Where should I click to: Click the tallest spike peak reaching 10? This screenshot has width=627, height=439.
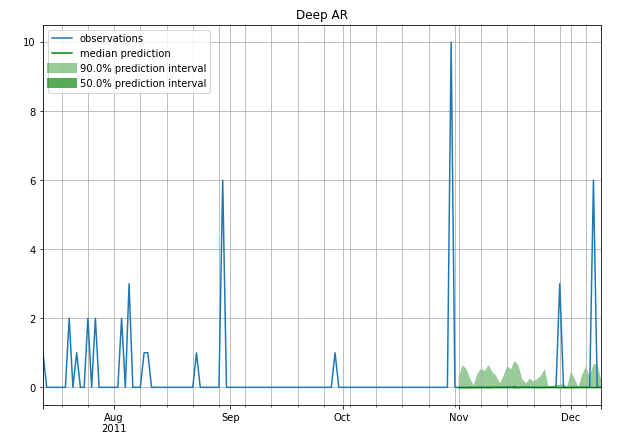(x=451, y=43)
